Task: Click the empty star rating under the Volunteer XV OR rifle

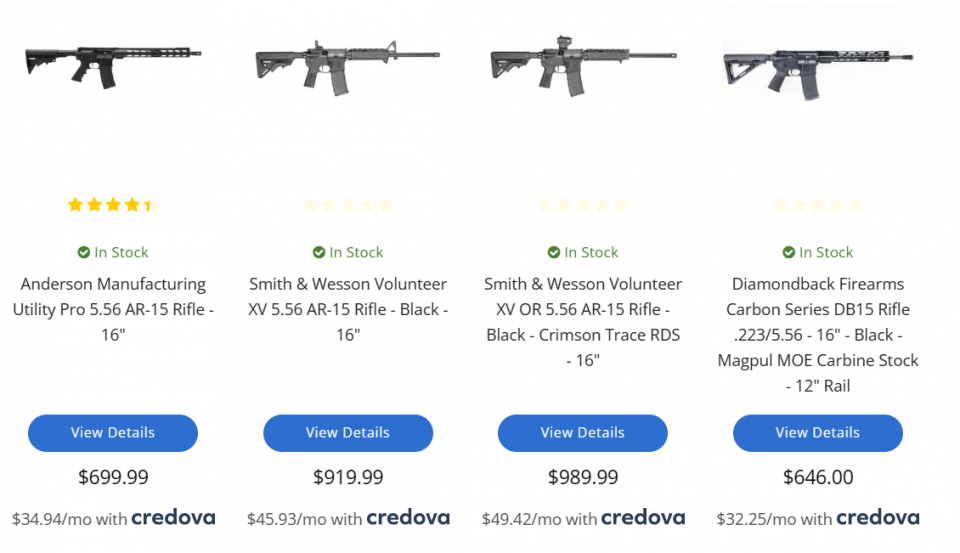Action: click(583, 205)
